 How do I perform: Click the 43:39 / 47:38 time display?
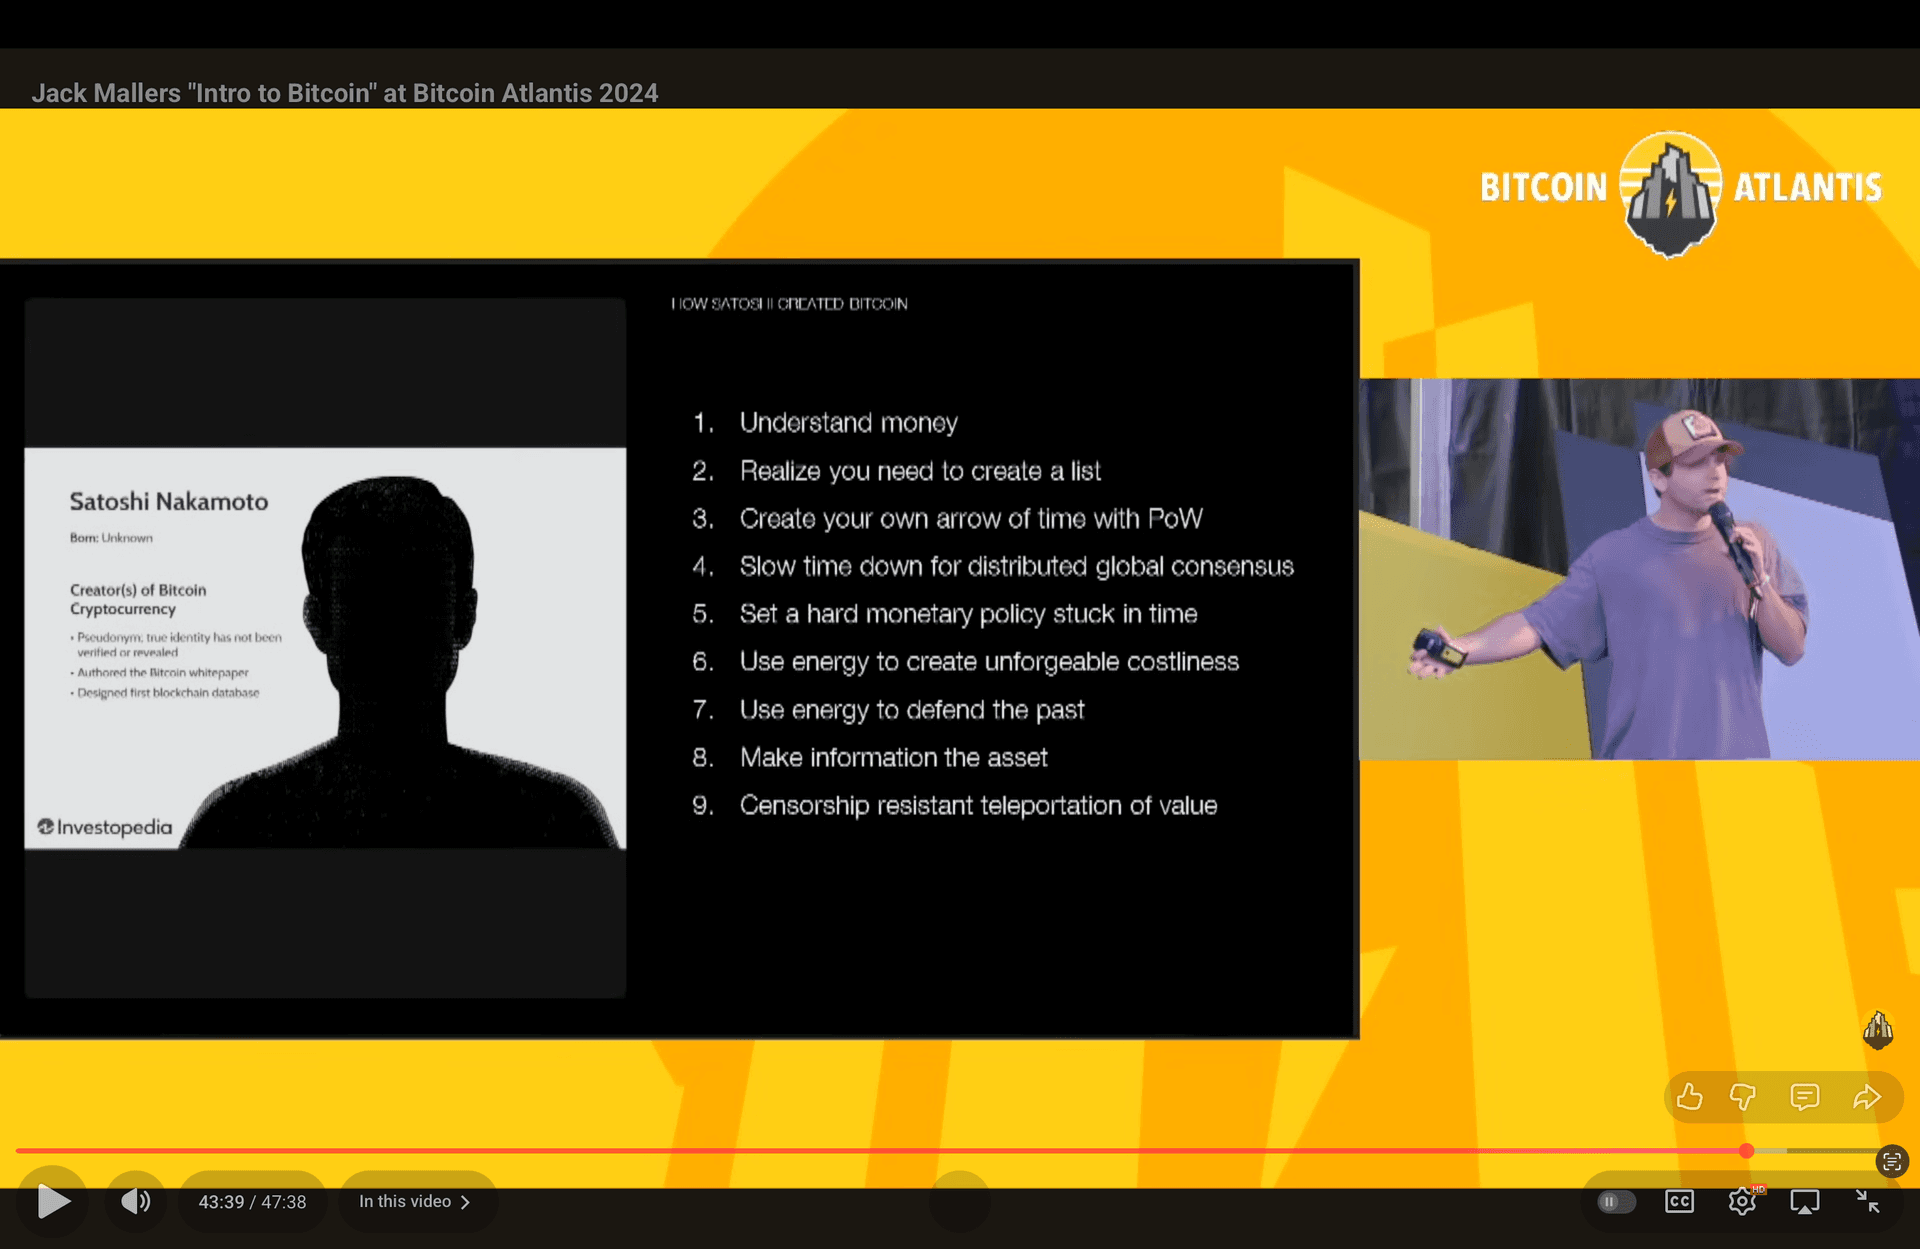(x=252, y=1201)
